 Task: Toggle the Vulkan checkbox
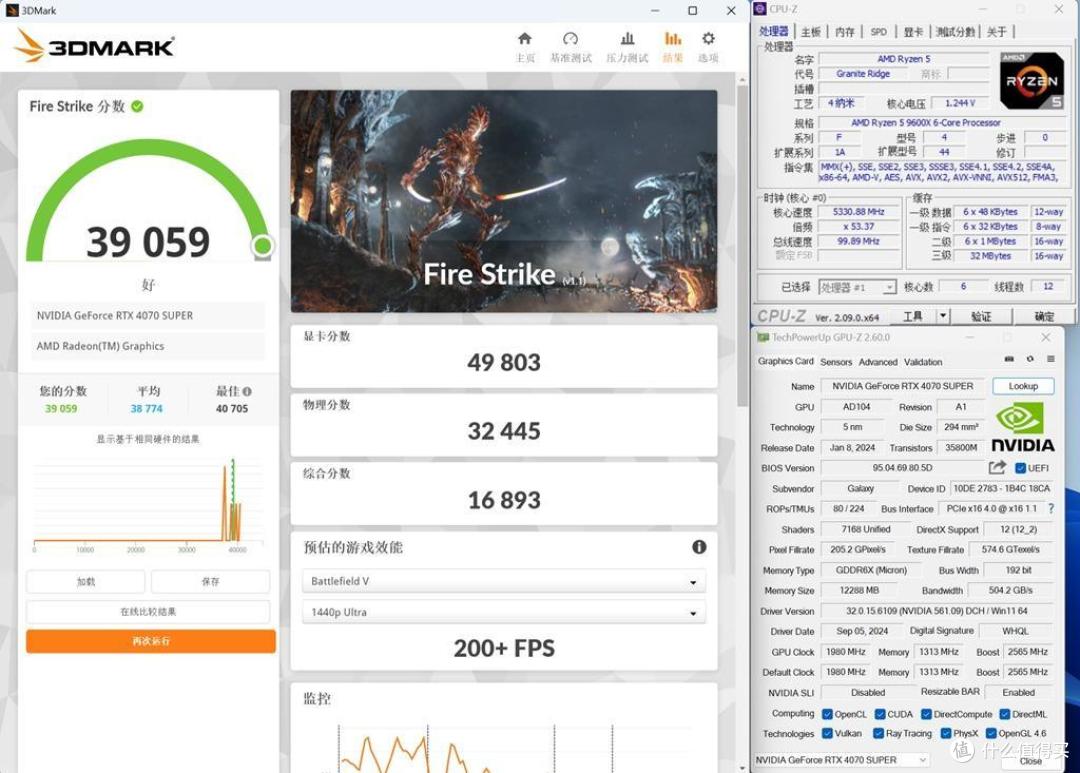click(827, 734)
